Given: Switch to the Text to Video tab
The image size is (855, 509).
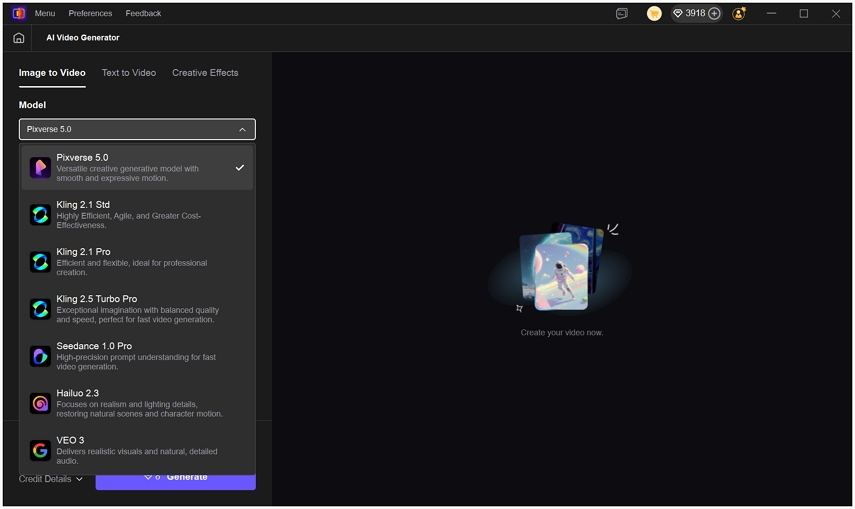Looking at the screenshot, I should [x=129, y=73].
